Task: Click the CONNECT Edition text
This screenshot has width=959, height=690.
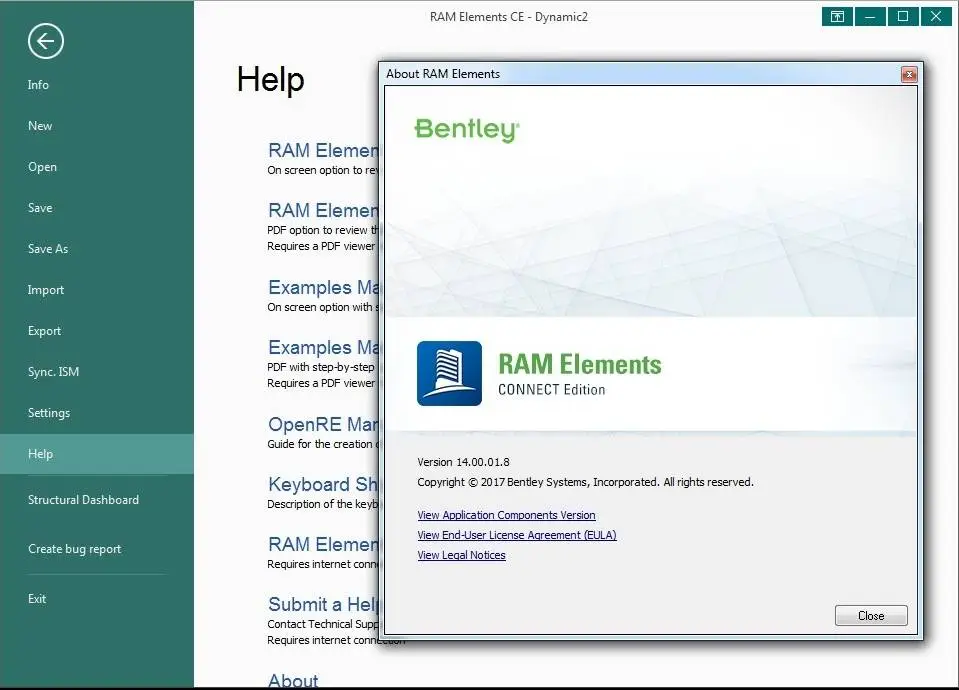Action: point(551,390)
